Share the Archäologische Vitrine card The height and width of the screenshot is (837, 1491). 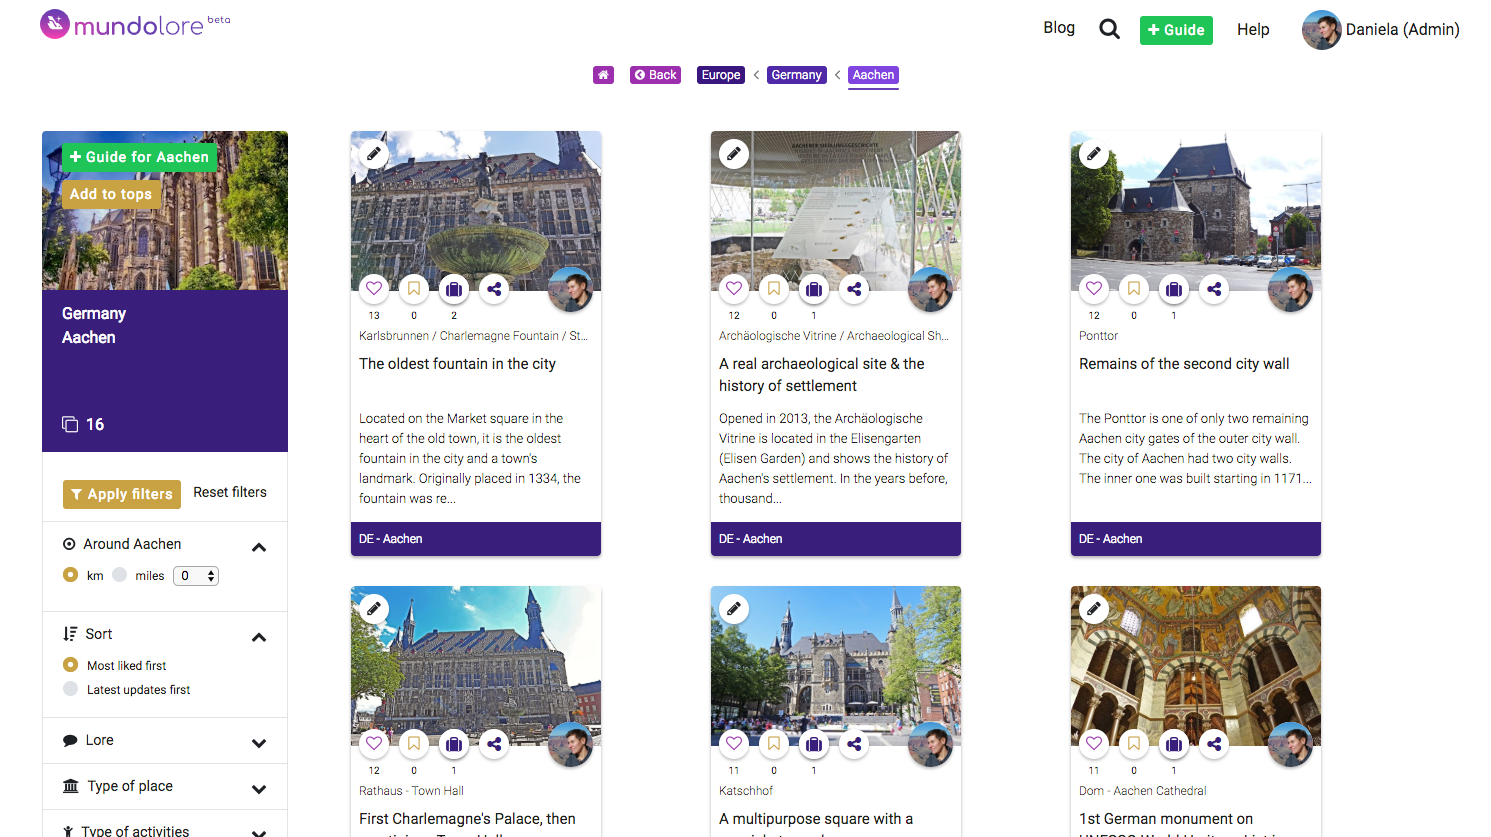tap(854, 289)
